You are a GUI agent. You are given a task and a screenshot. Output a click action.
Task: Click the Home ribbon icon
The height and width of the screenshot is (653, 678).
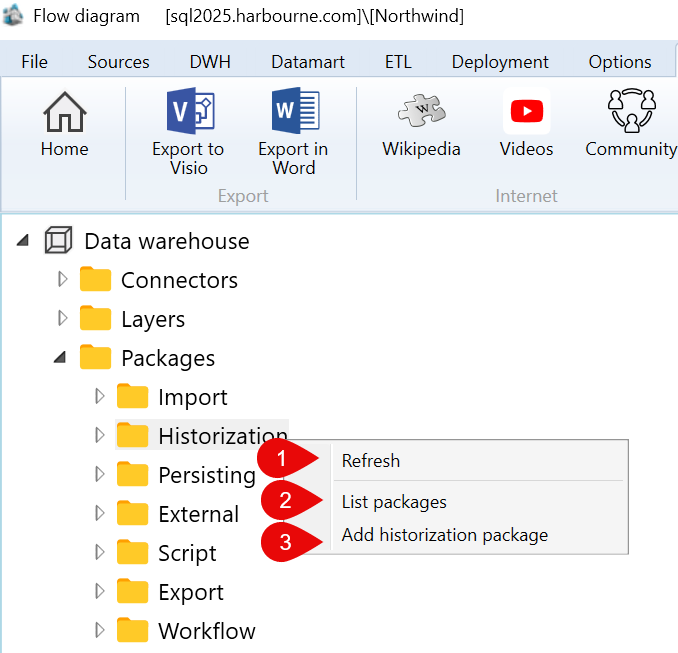tap(64, 112)
